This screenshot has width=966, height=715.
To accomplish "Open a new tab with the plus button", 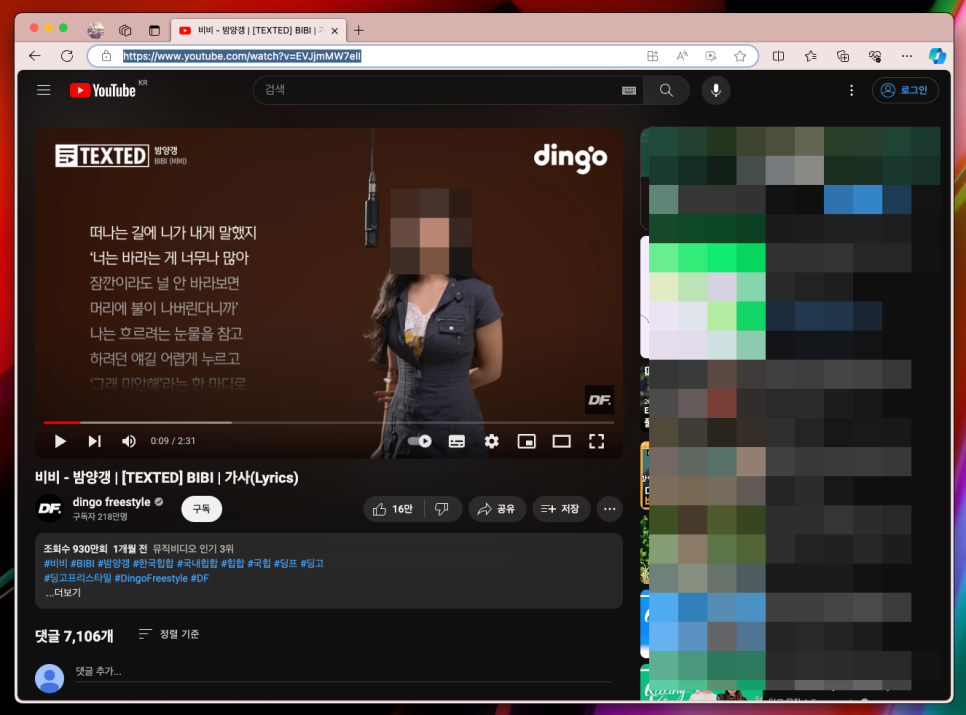I will tap(359, 30).
